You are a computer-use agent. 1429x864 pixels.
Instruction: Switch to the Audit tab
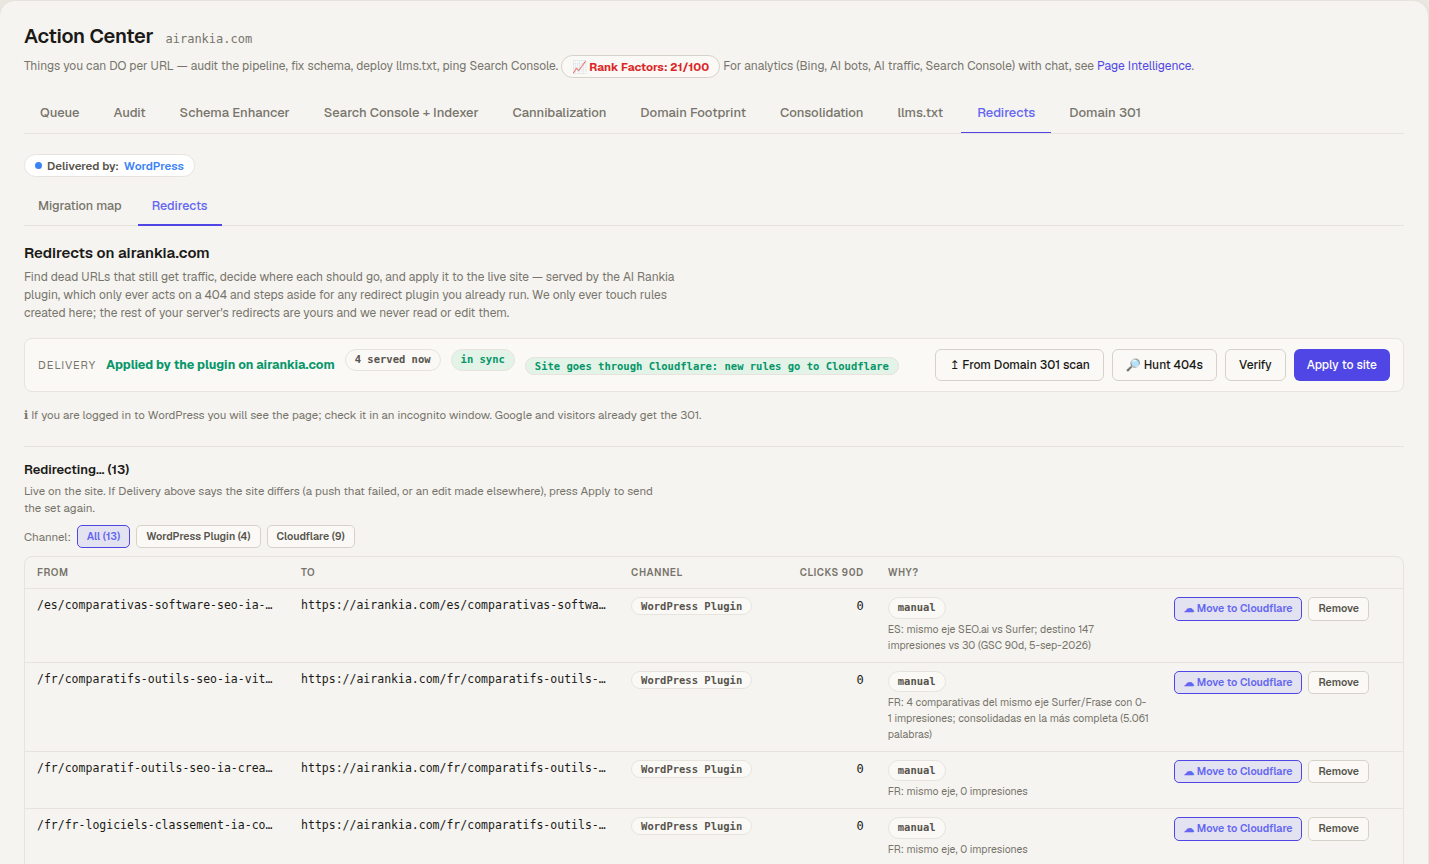(x=129, y=113)
